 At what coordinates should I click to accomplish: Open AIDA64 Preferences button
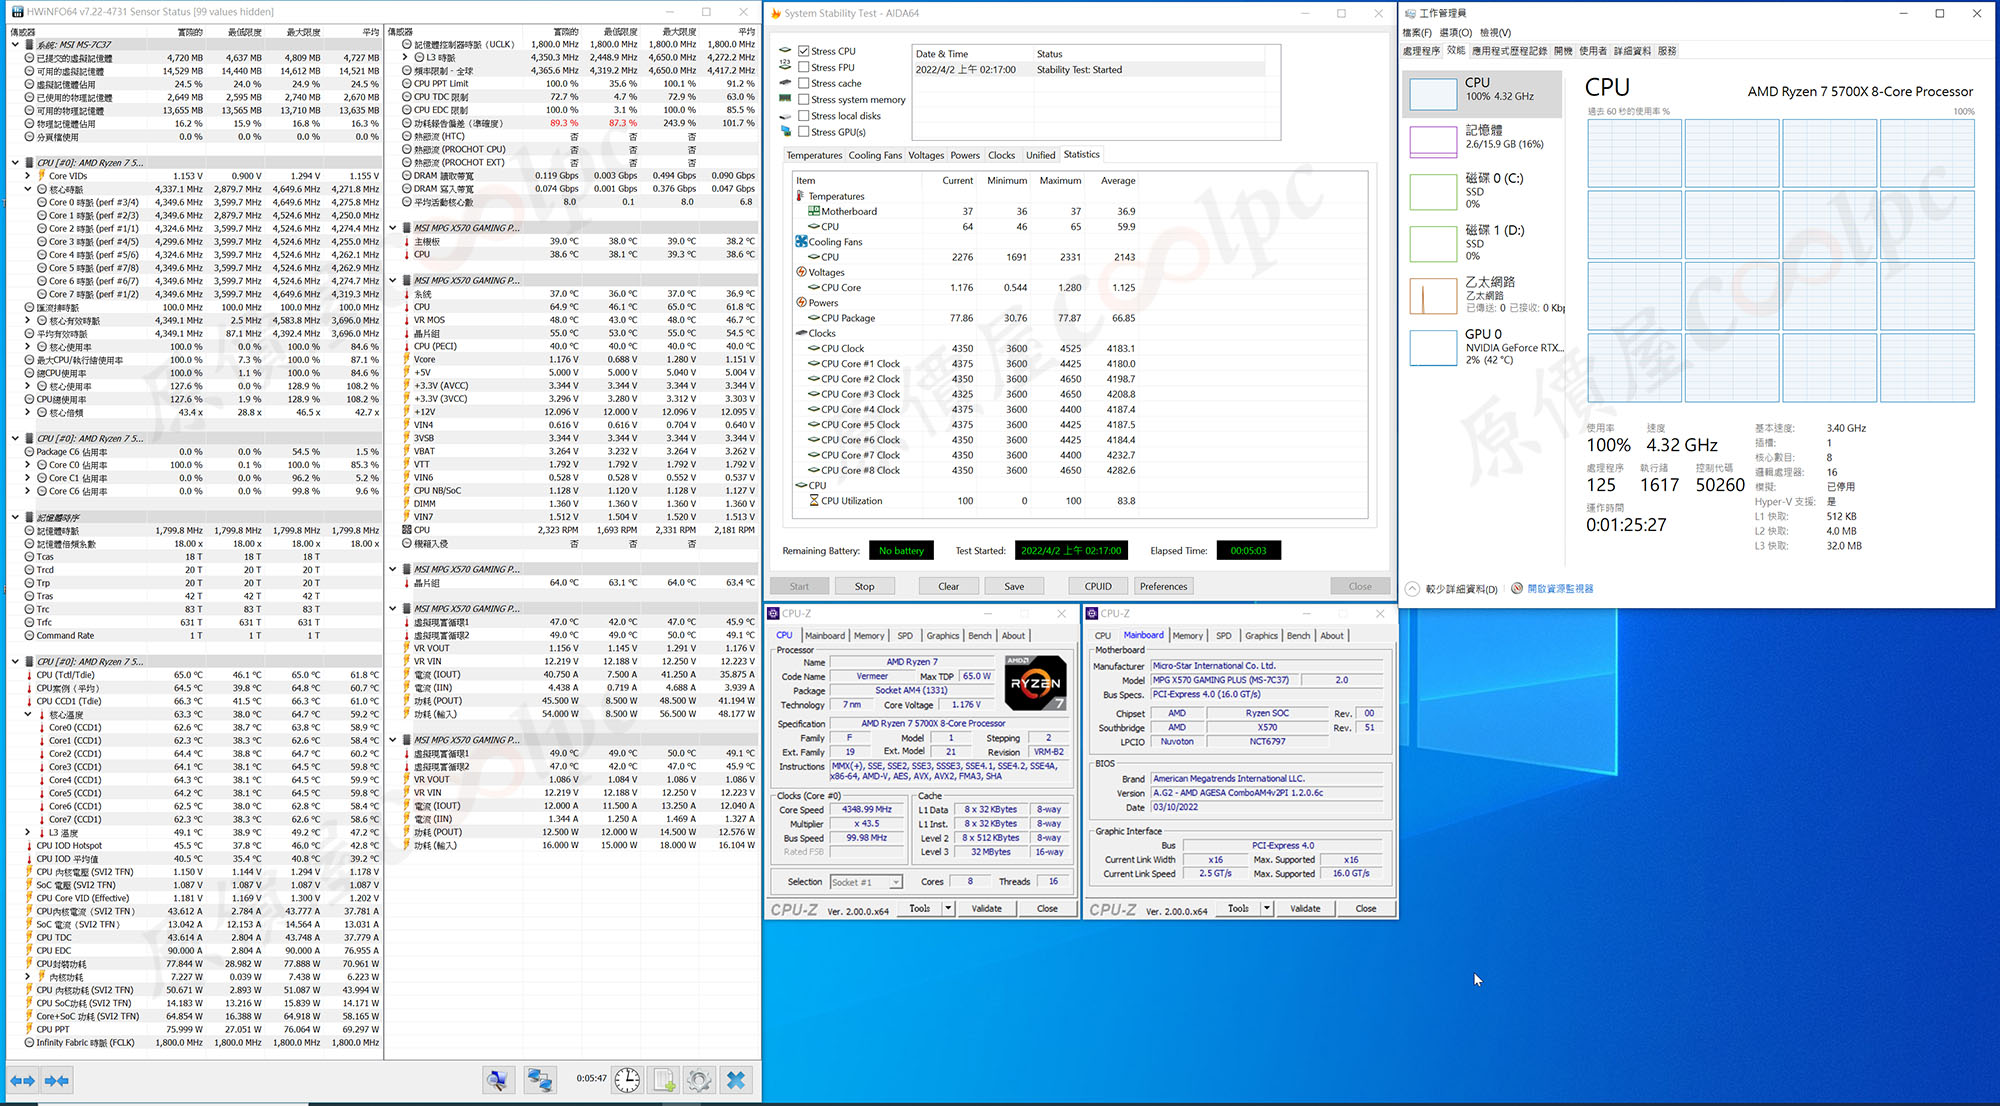1164,586
